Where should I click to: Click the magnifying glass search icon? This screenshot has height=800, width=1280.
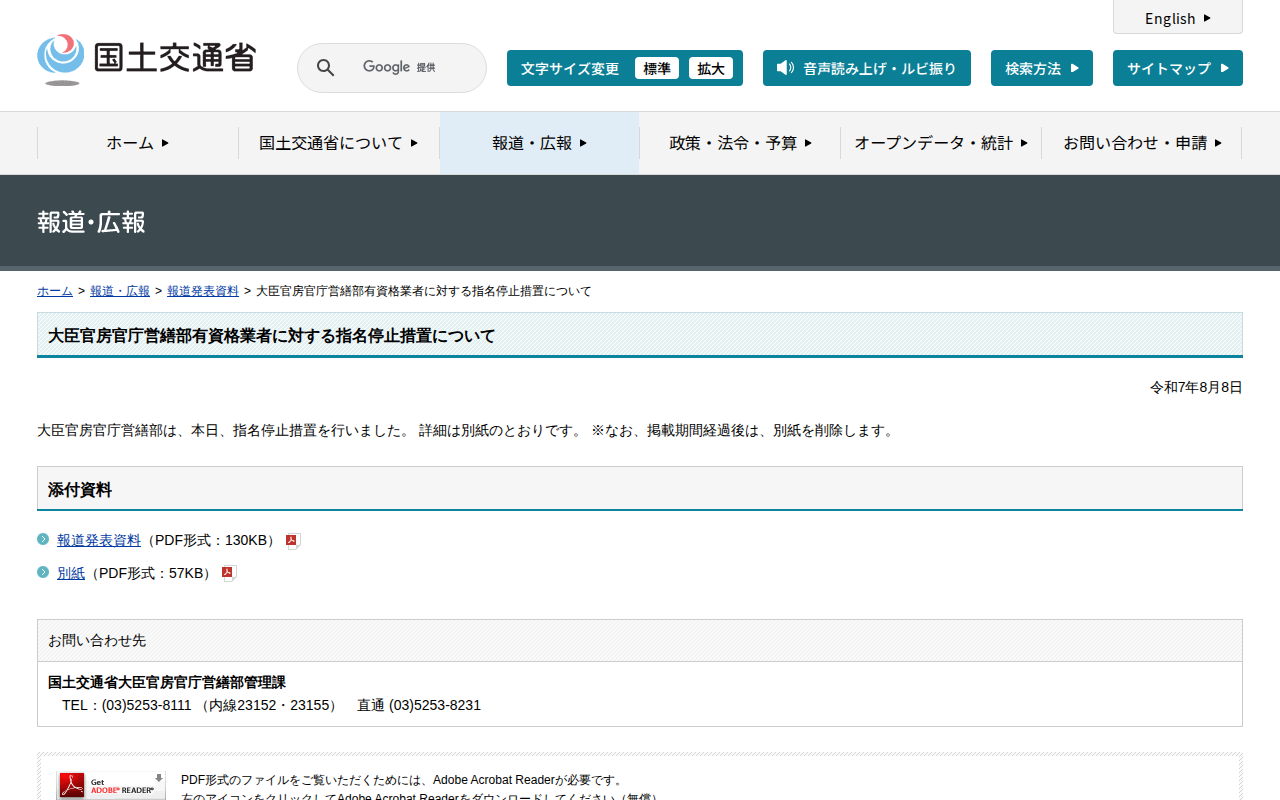(325, 68)
